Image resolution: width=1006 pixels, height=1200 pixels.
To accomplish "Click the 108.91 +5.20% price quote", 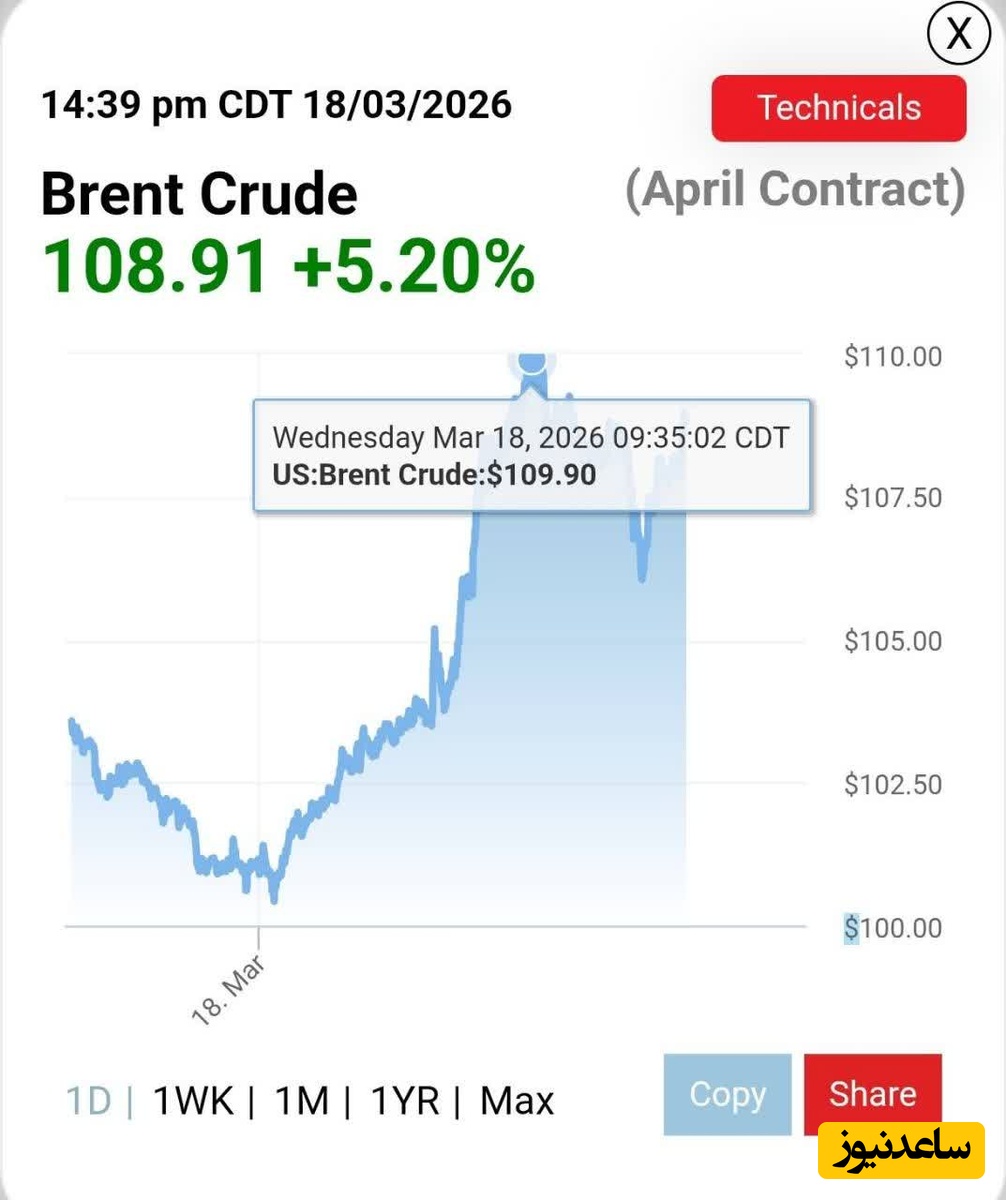I will [x=288, y=266].
